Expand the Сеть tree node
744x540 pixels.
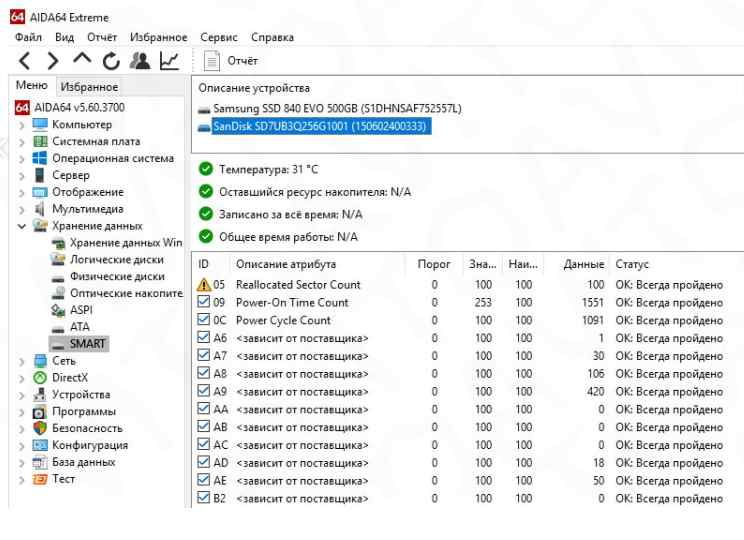coord(22,362)
